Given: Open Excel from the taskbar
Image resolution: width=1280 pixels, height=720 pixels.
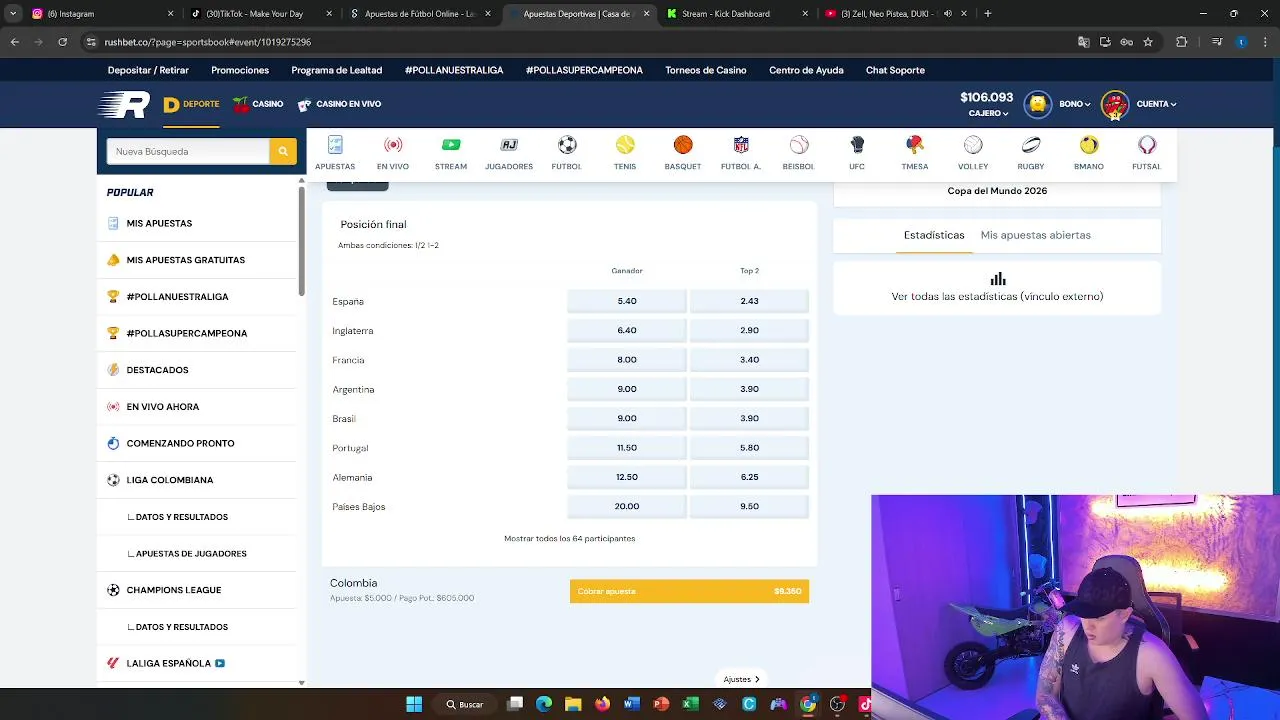Looking at the screenshot, I should pyautogui.click(x=690, y=704).
